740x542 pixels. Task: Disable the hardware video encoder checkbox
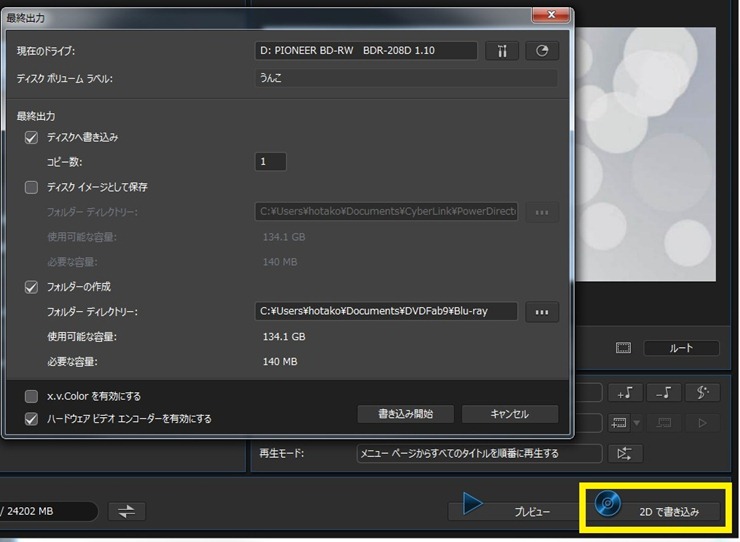pos(31,419)
